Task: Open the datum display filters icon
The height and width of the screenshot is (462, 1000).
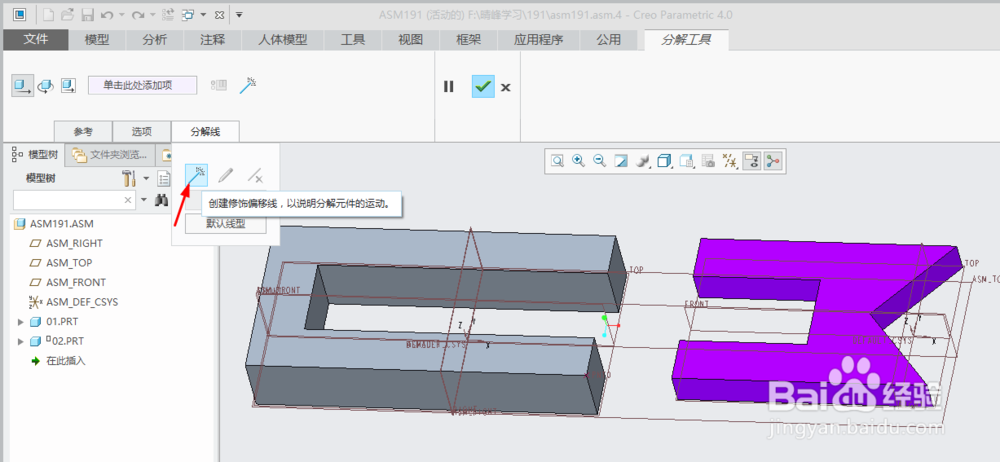Action: tap(730, 161)
